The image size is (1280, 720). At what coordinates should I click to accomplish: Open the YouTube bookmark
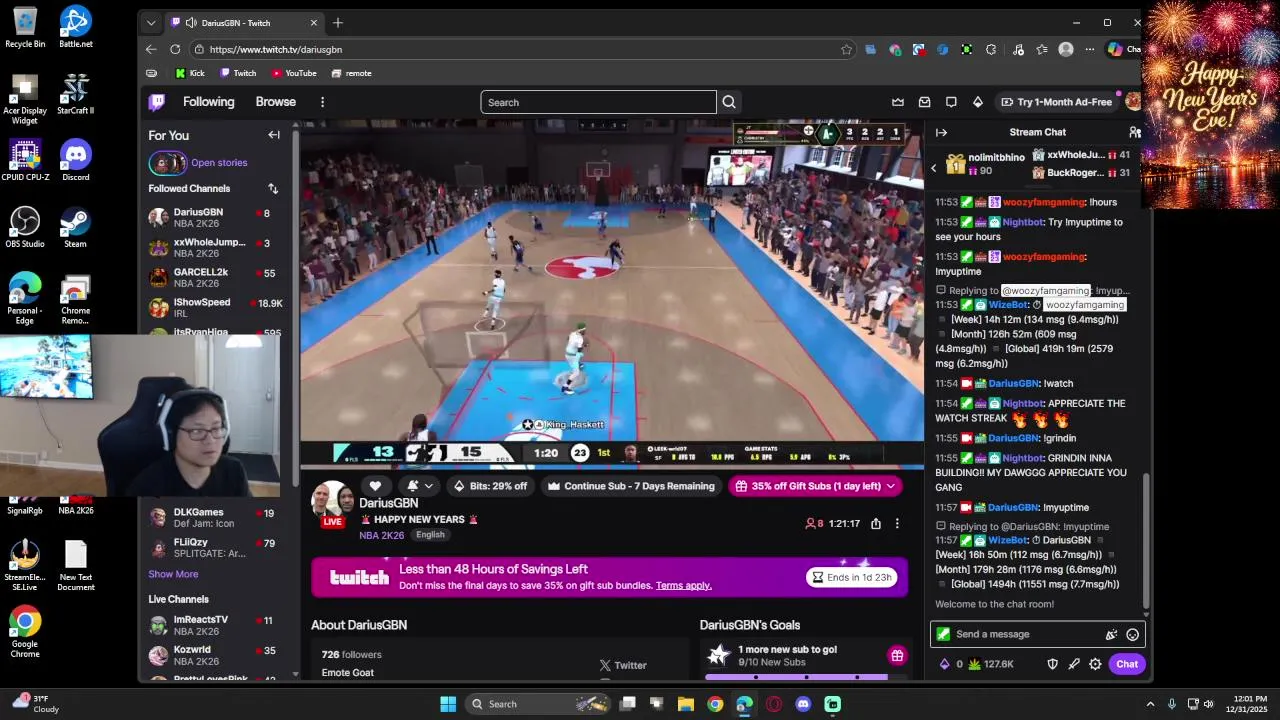tap(294, 73)
